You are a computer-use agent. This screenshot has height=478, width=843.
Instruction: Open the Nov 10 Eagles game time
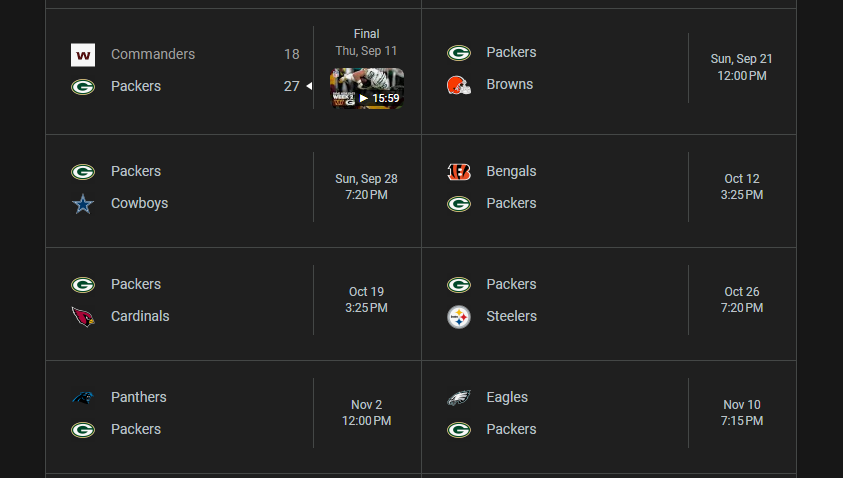[741, 412]
